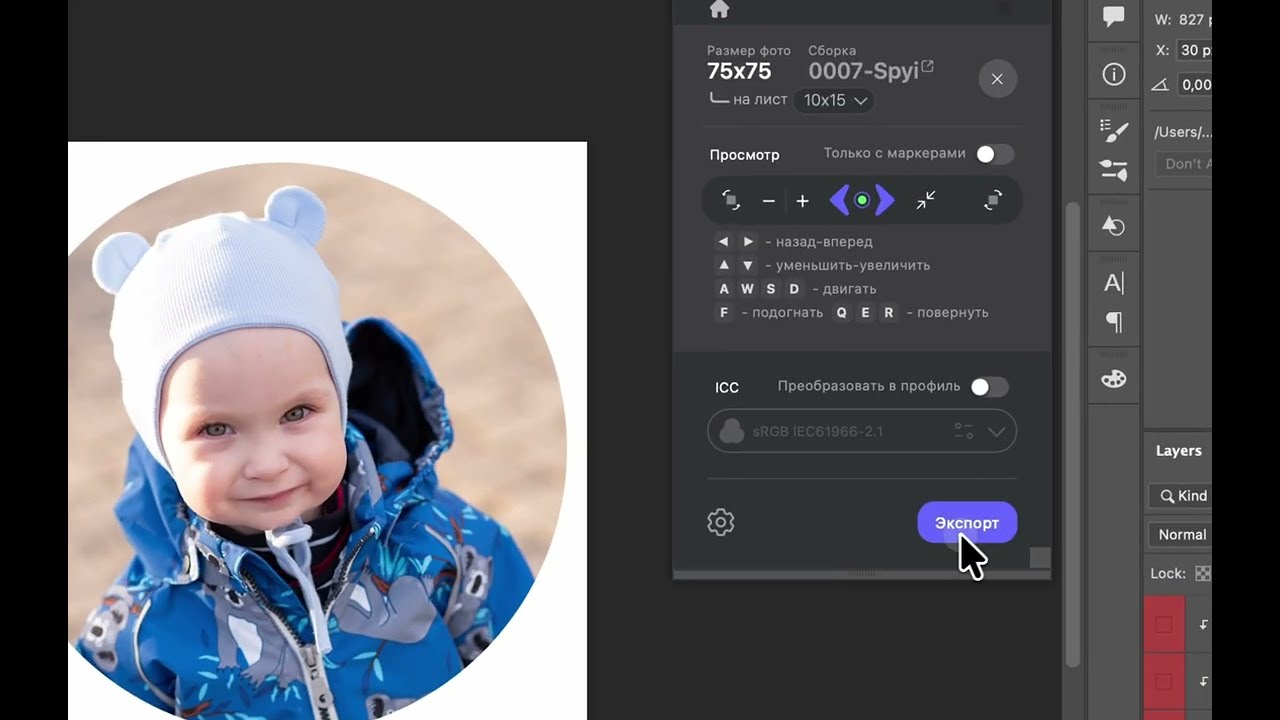Open the Paragraph panel icon
1280x720 pixels.
click(1113, 322)
